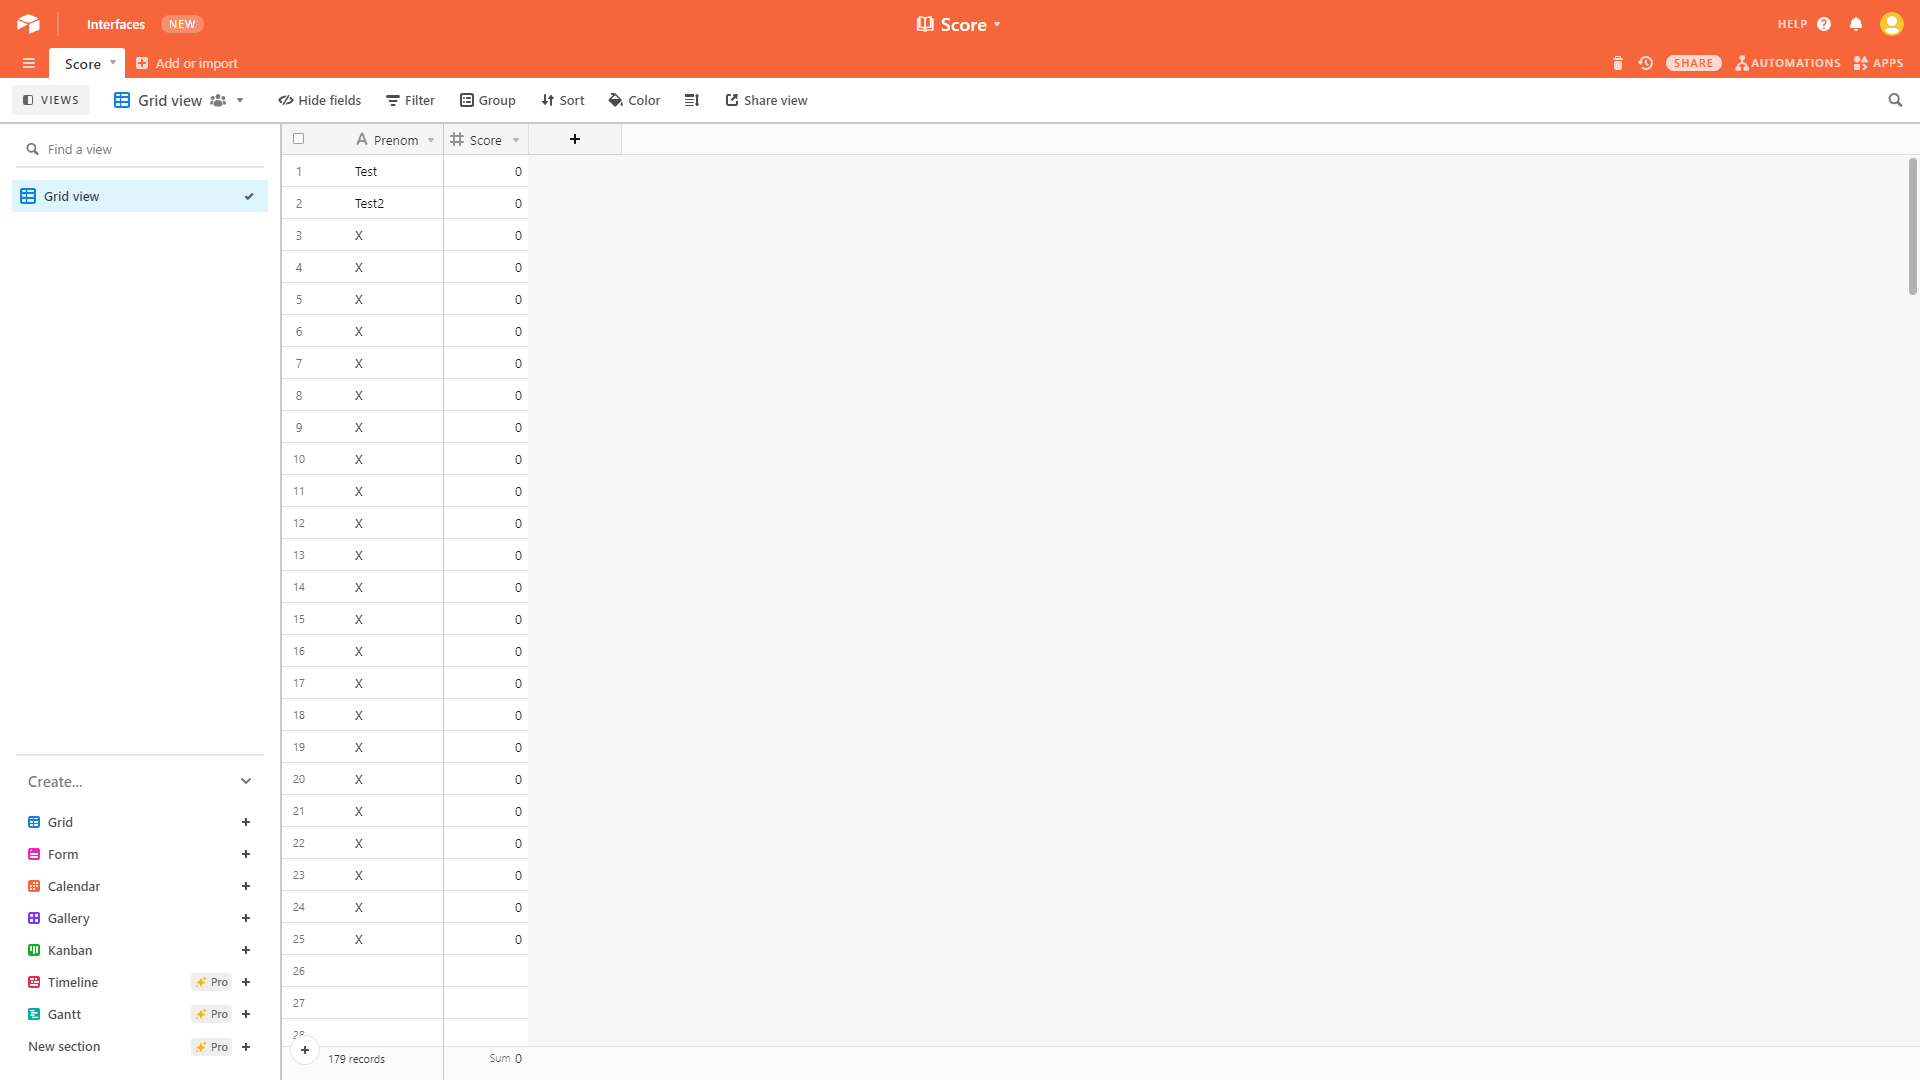The height and width of the screenshot is (1080, 1920).
Task: Open the Group tool
Action: click(487, 100)
